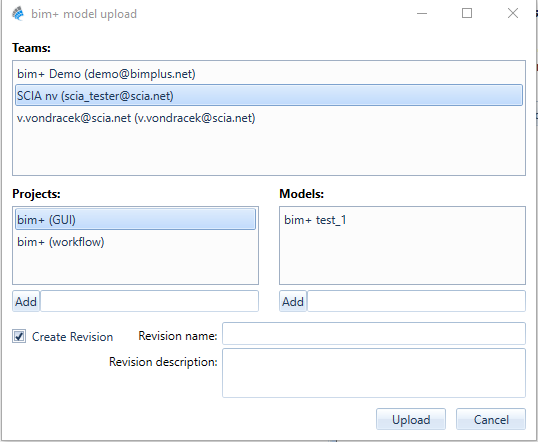Screen dimensions: 538x442
Task: Uncheck the Create Revision checkbox
Action: click(19, 336)
